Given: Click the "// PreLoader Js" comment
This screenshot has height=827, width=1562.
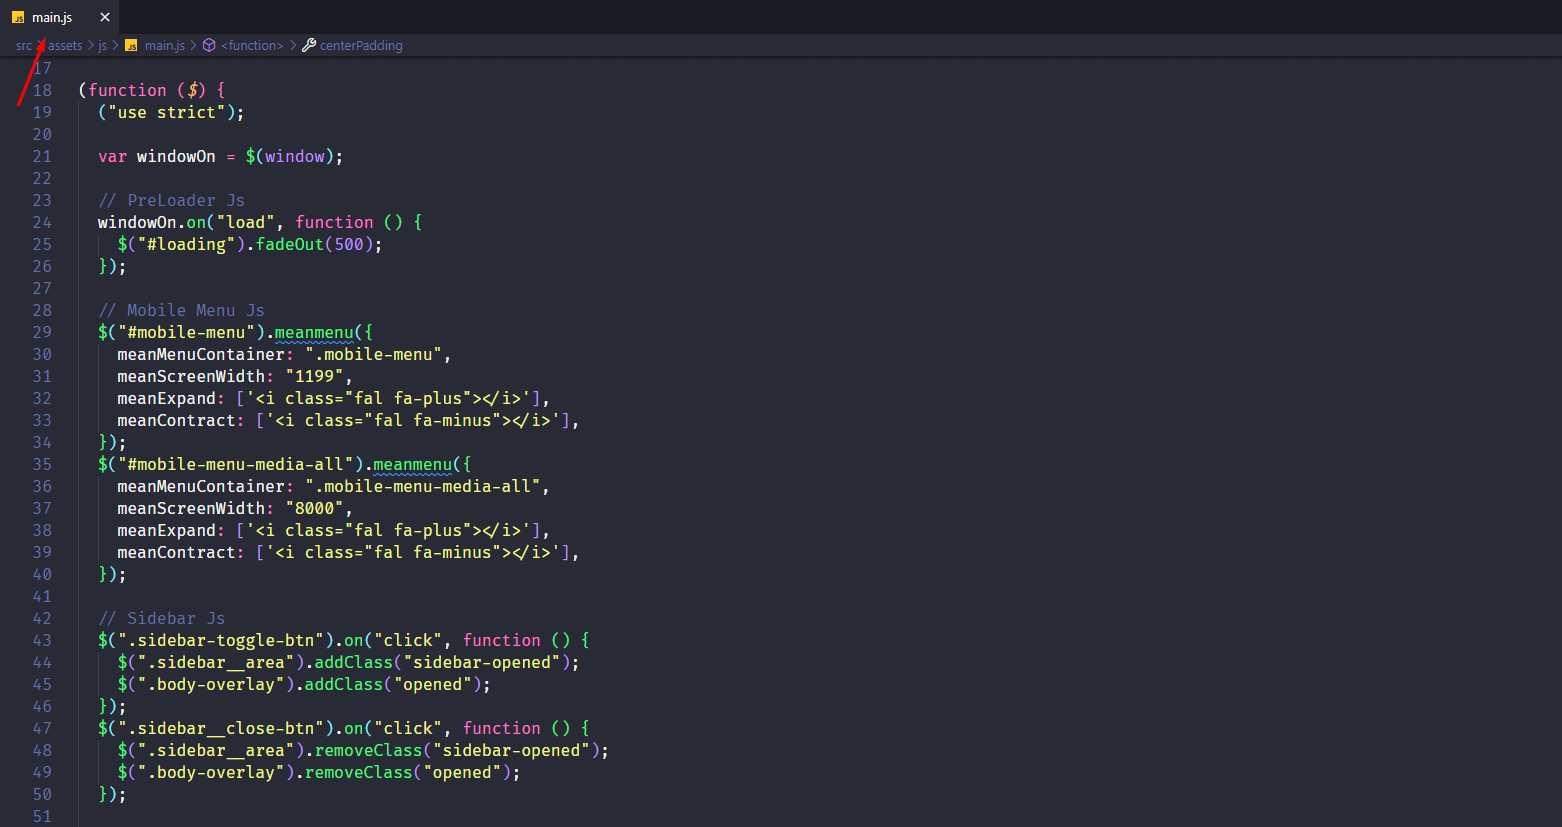Looking at the screenshot, I should 171,200.
